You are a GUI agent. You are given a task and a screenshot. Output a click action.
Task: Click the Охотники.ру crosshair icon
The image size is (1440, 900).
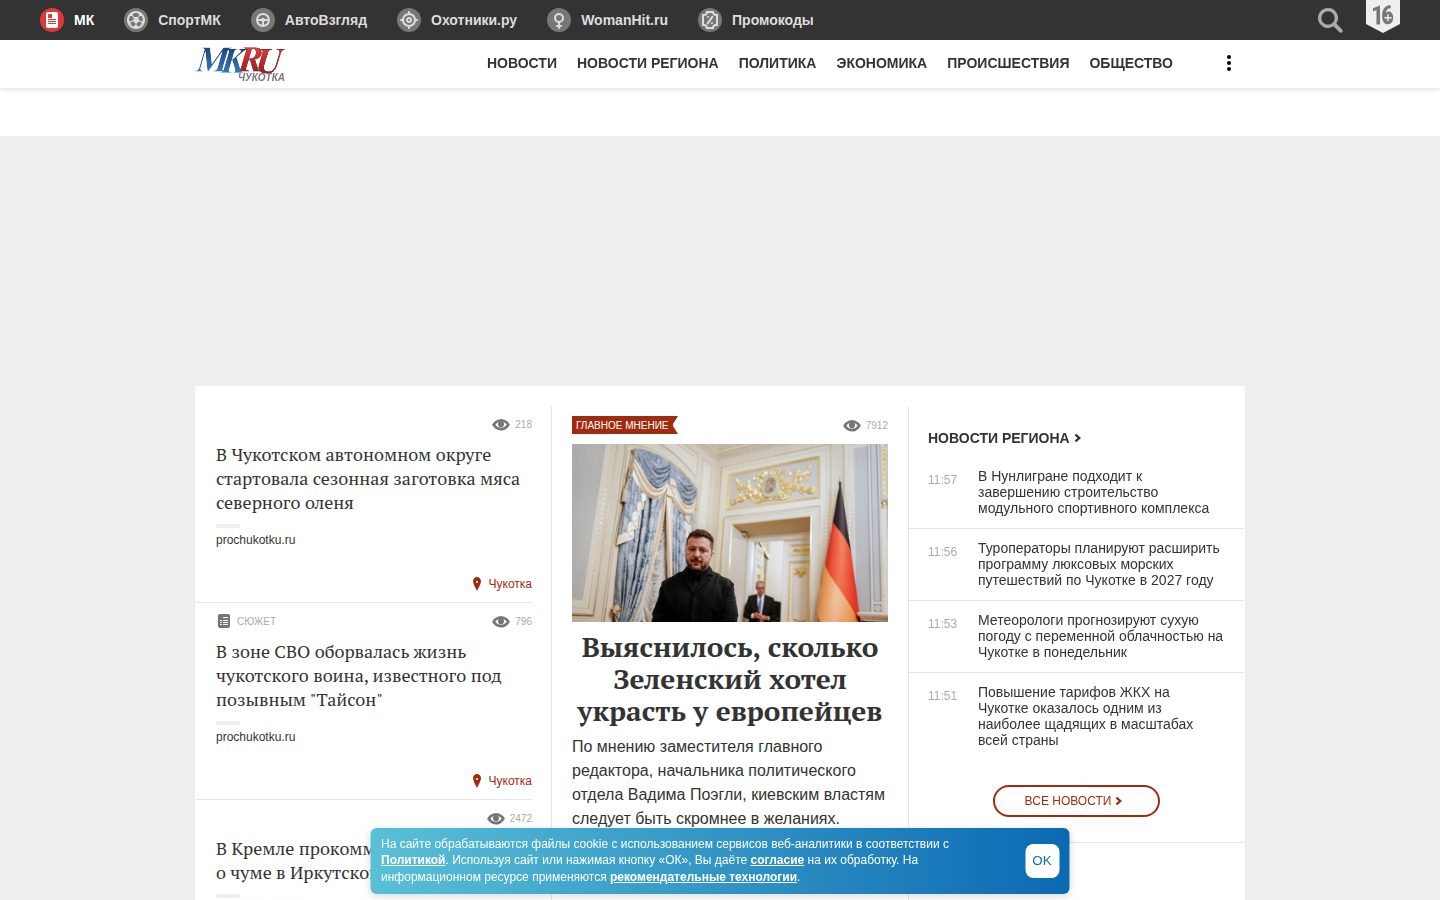pyautogui.click(x=409, y=20)
